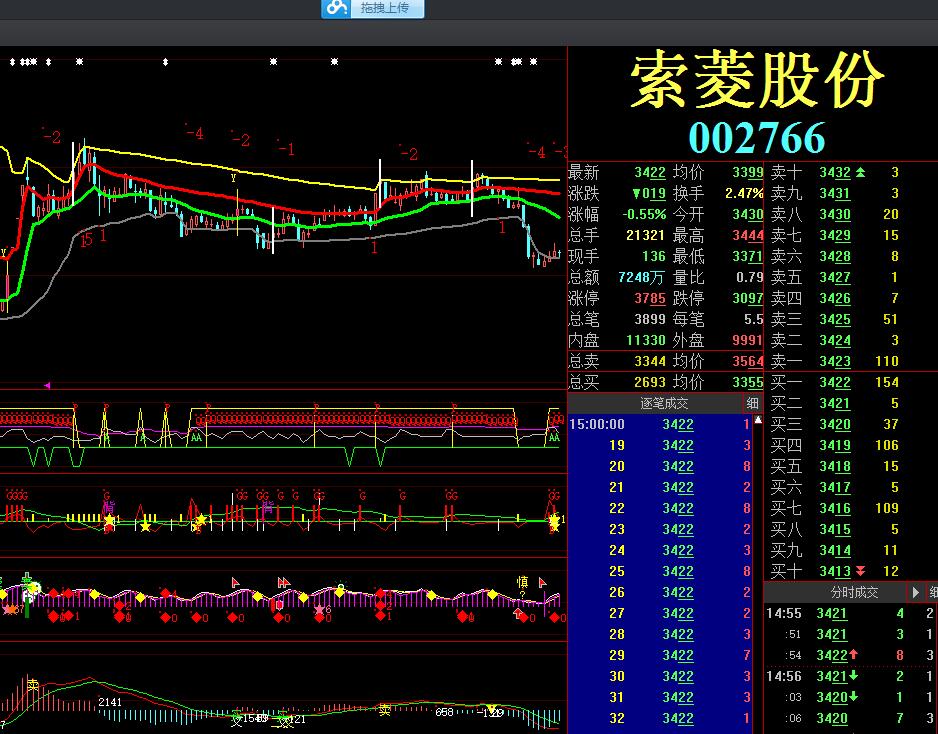Click the yellow 慎 warning marker

(522, 583)
